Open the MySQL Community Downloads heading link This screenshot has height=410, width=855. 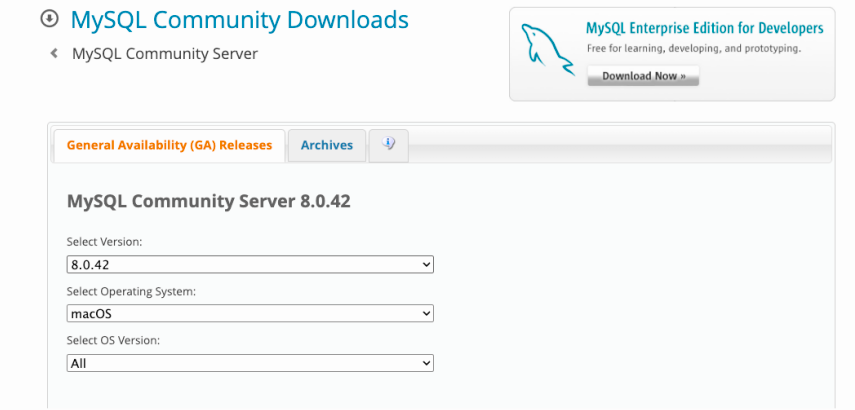[239, 19]
